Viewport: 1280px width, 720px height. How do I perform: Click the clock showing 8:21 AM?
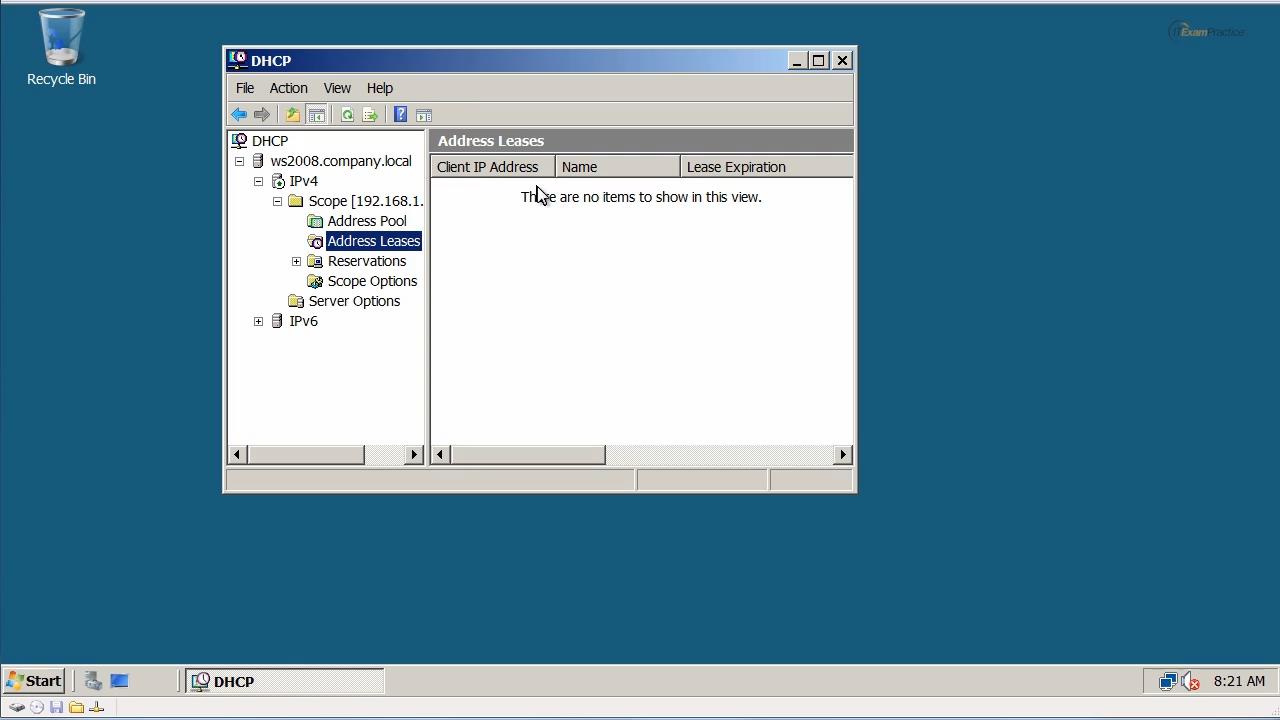(1239, 681)
